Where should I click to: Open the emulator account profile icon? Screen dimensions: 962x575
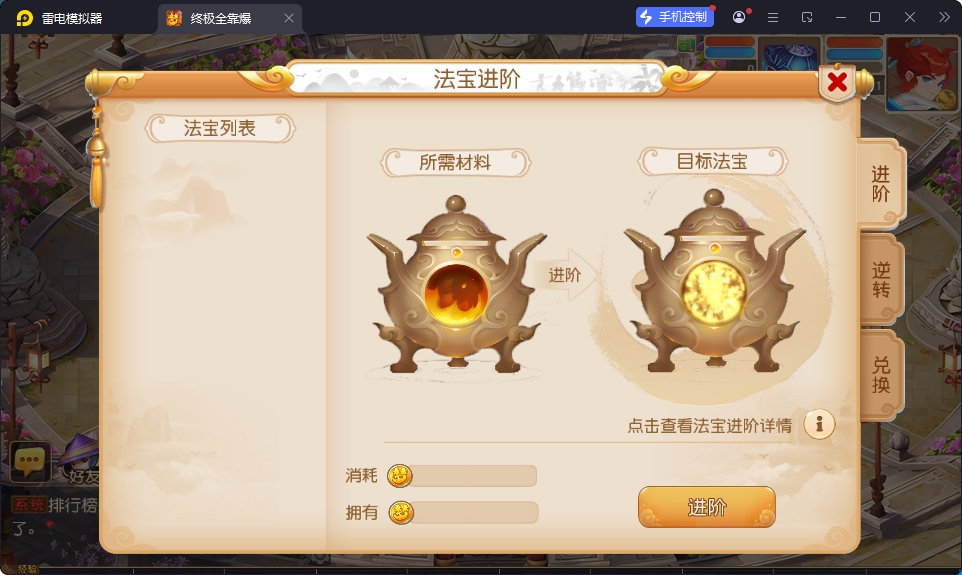739,17
